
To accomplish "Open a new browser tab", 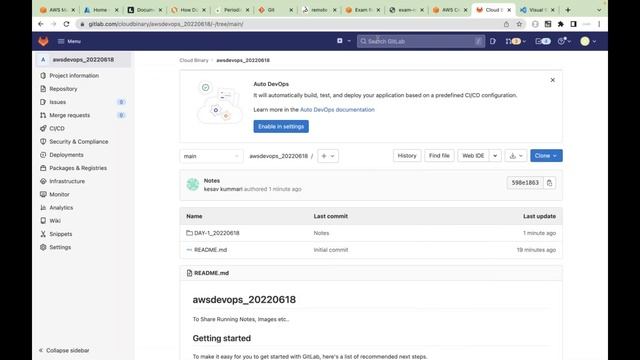I will click(x=568, y=10).
